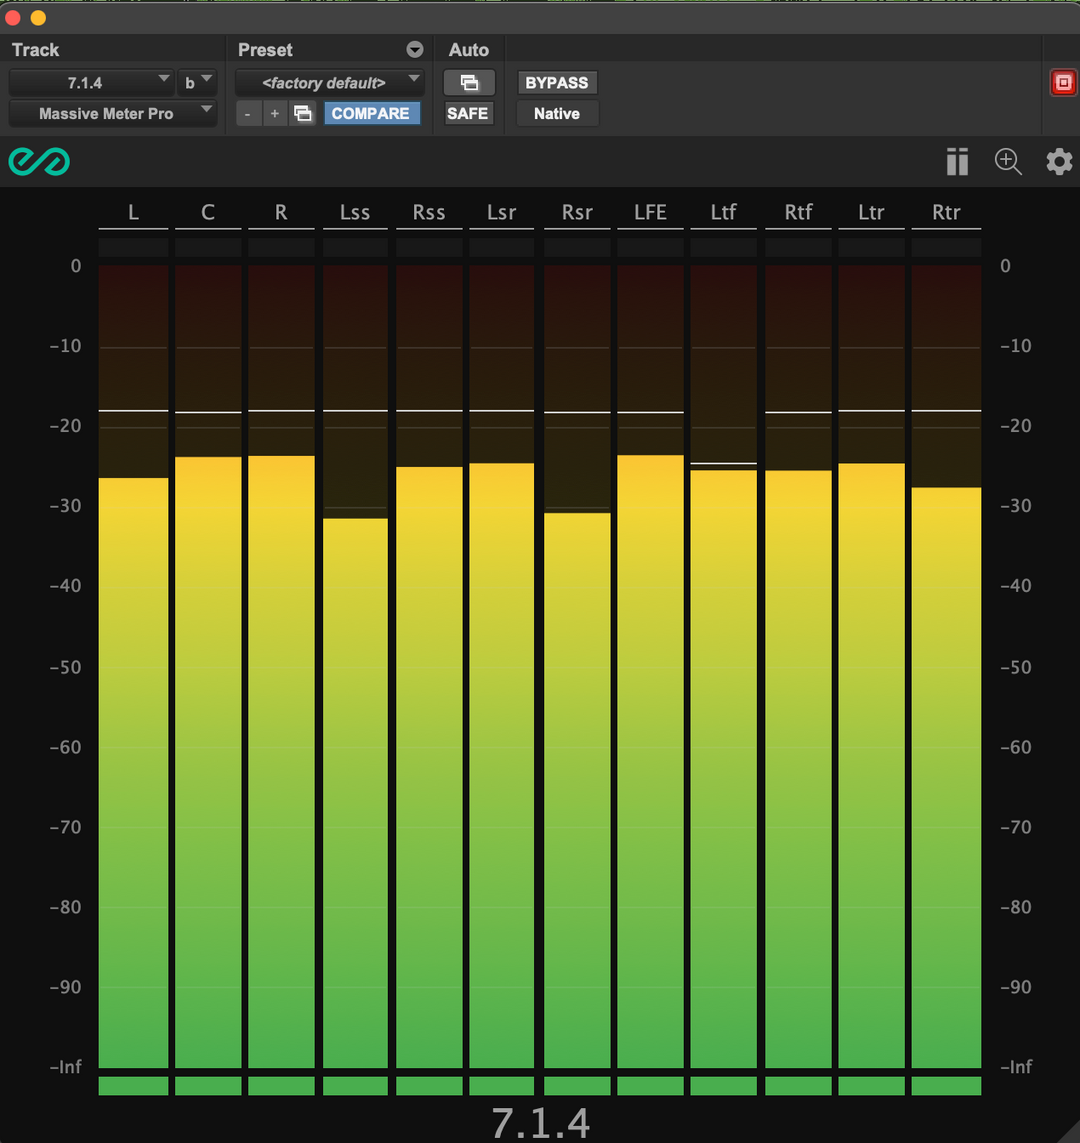
Task: Click the zoom magnifier icon
Action: [x=1008, y=162]
